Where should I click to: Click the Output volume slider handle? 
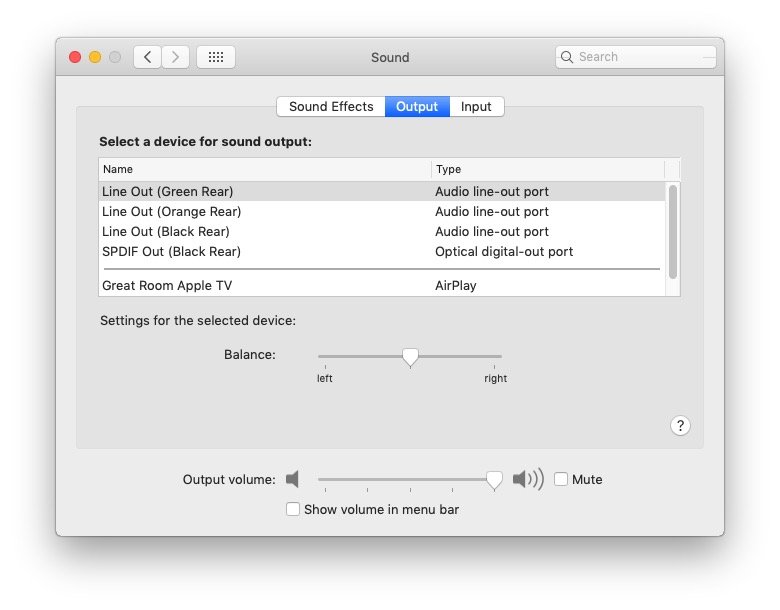pyautogui.click(x=494, y=481)
